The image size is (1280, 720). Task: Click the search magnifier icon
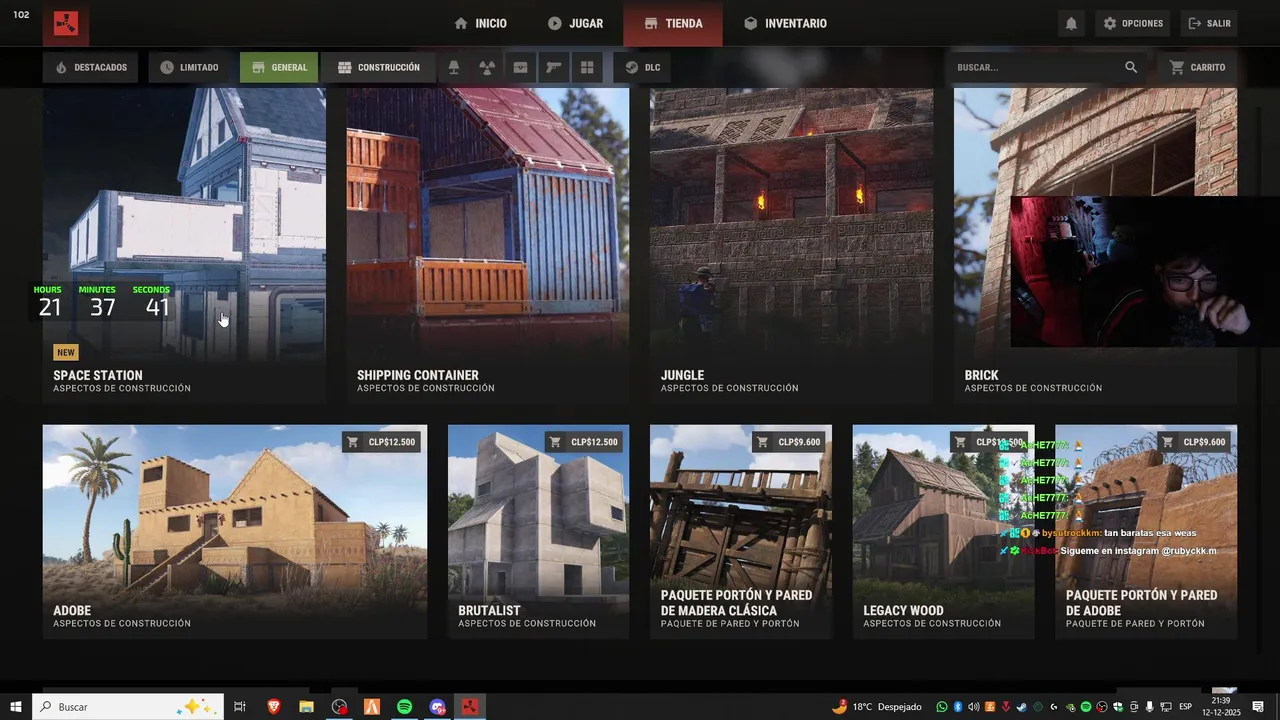pos(1131,67)
